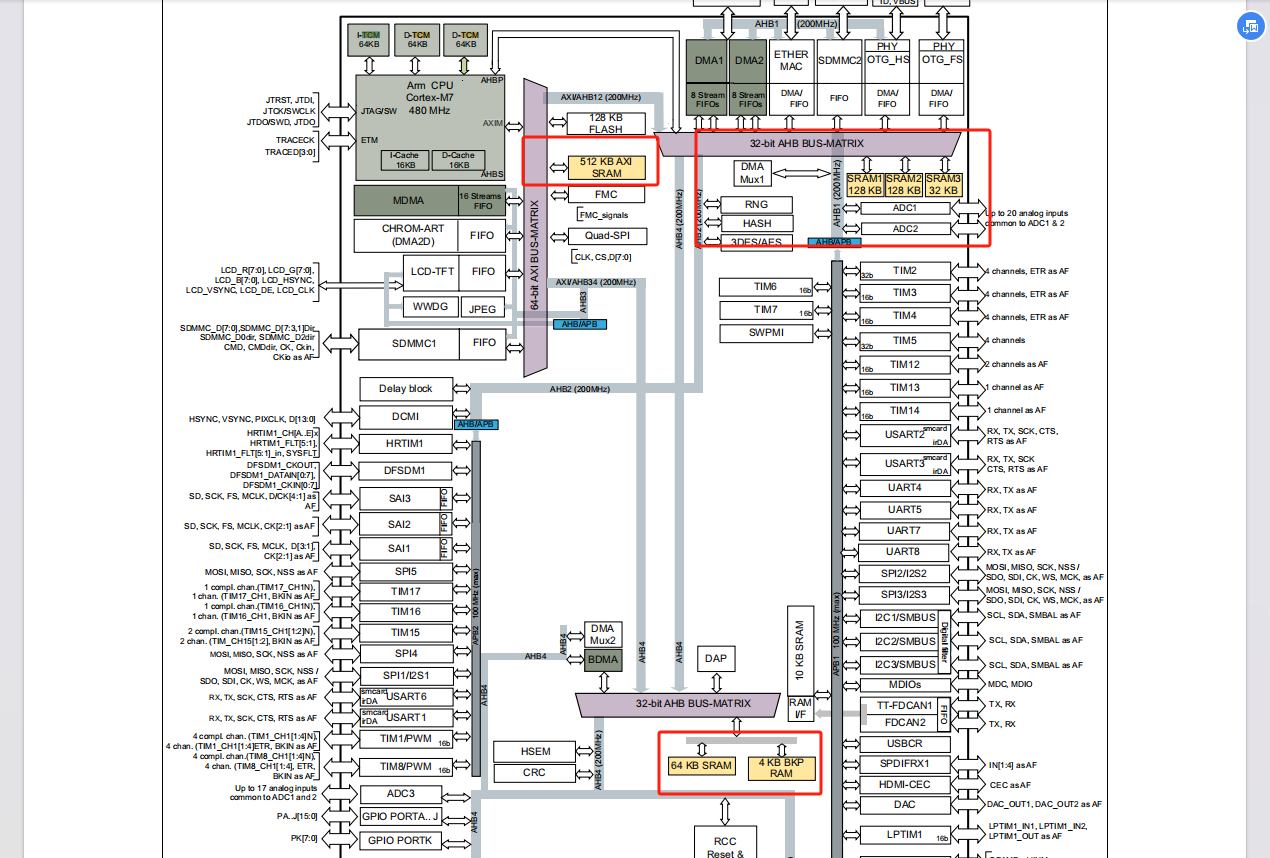This screenshot has height=858, width=1270.
Task: Select the TIM2 block
Action: click(x=905, y=271)
